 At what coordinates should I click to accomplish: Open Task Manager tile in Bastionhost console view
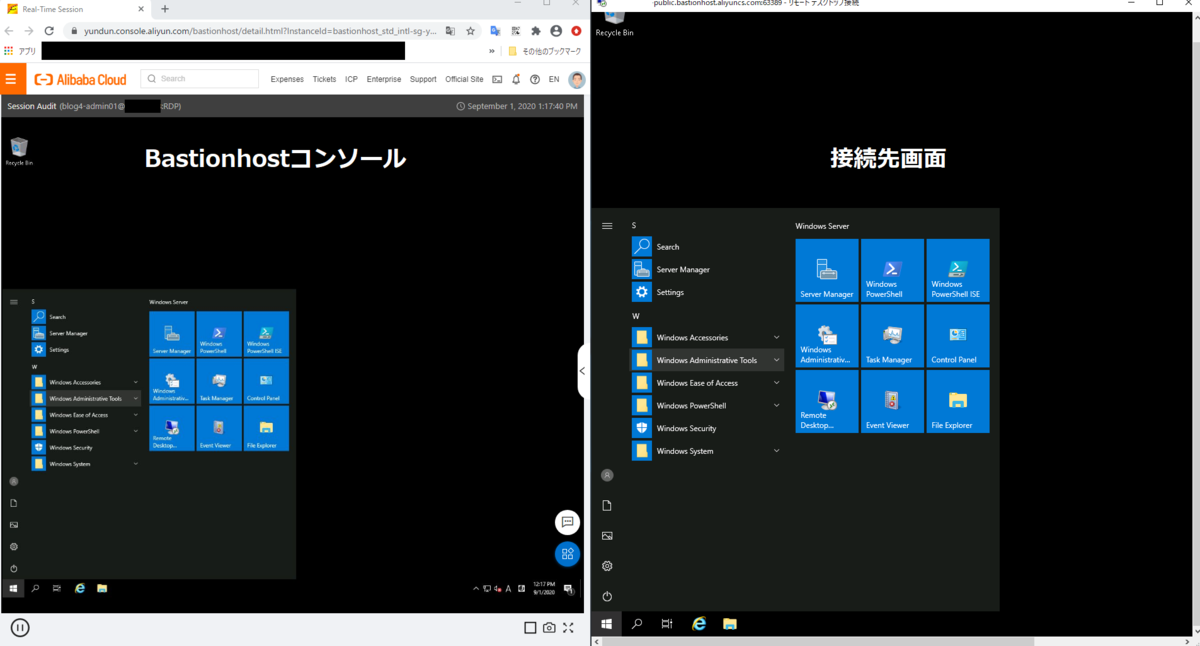tap(218, 381)
